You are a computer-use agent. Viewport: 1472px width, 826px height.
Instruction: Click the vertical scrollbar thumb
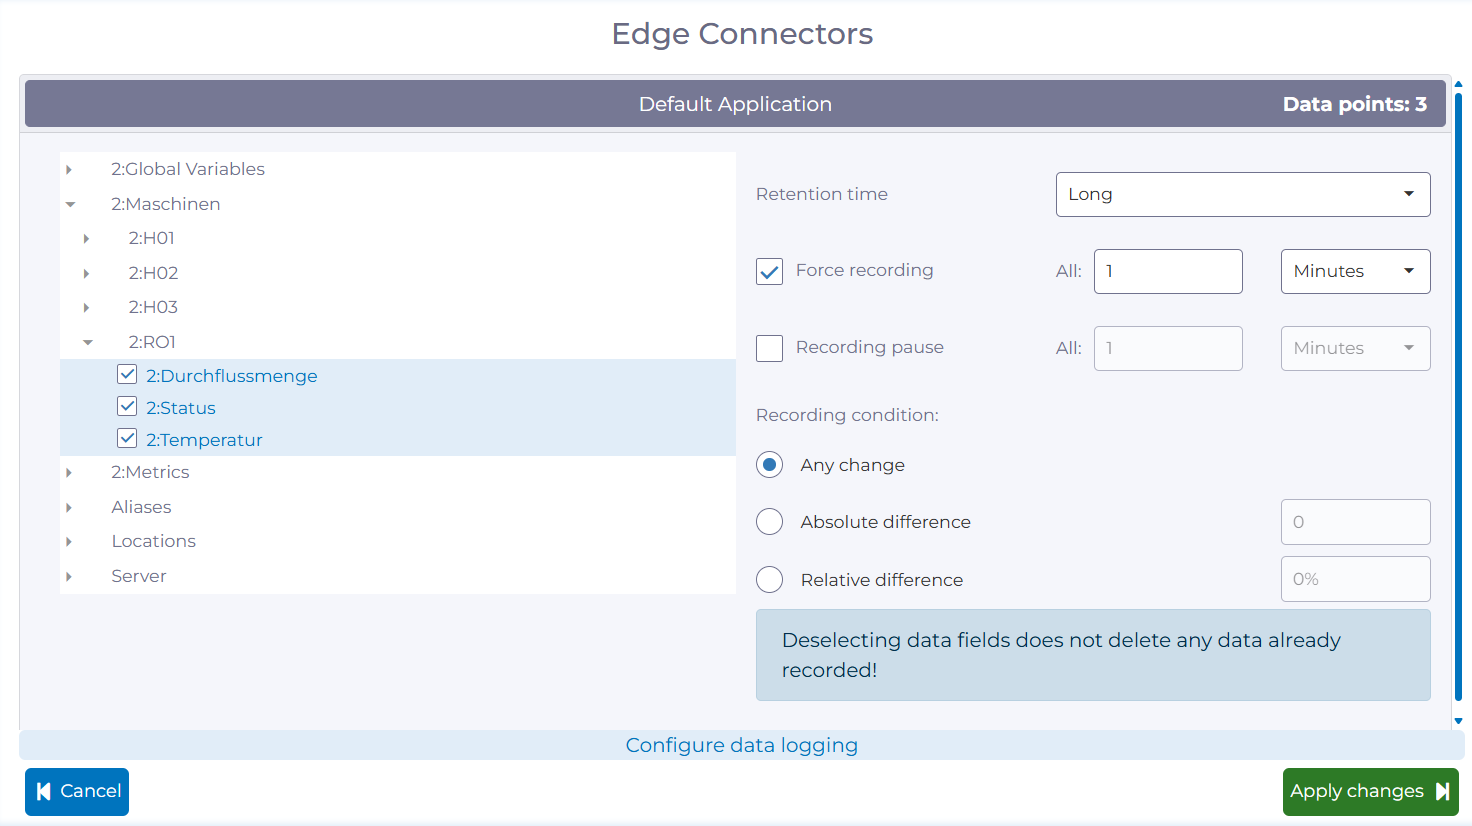pyautogui.click(x=1458, y=397)
